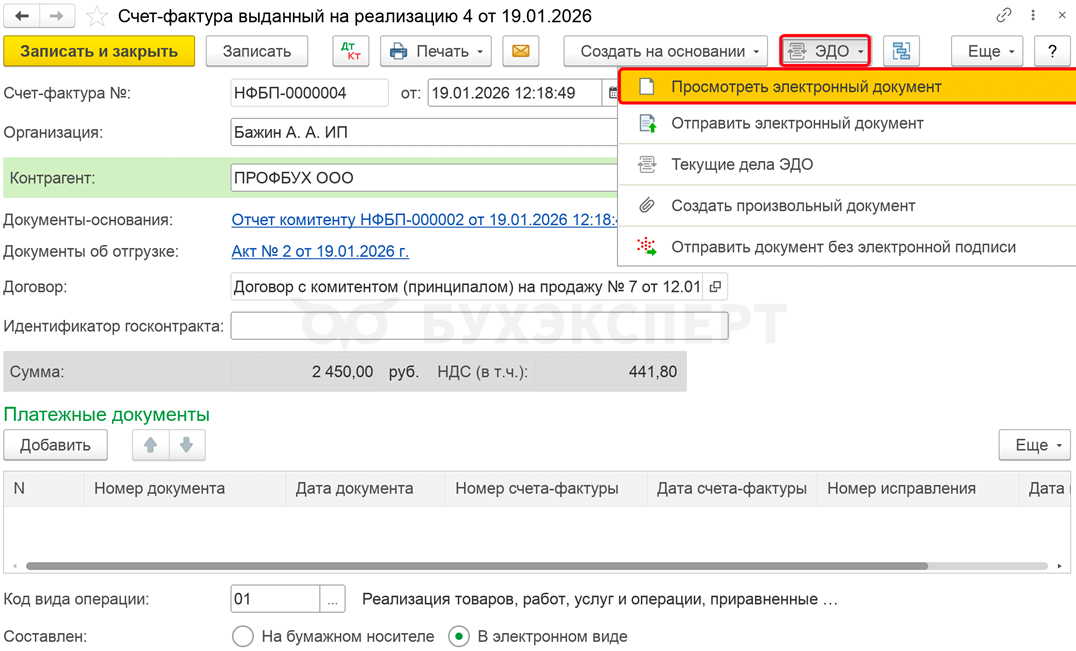Go forward with the right arrow
Screen dimensions: 1076x651
[x=56, y=15]
